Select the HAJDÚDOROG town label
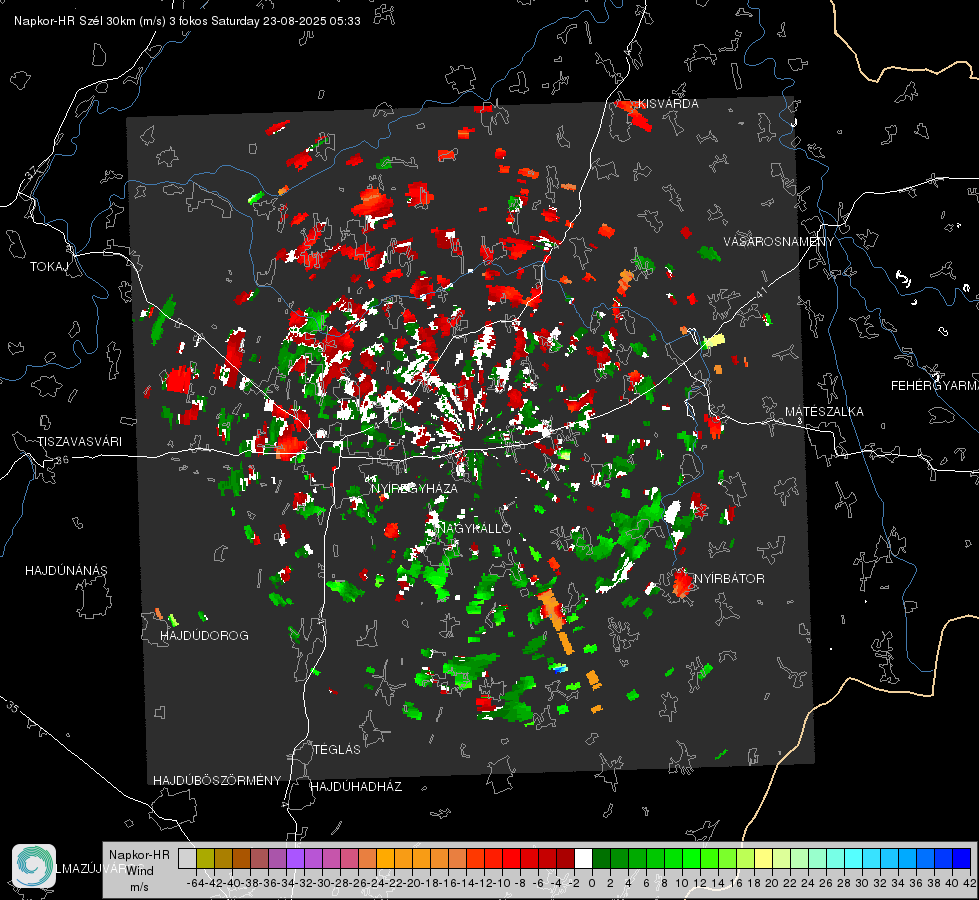This screenshot has width=979, height=900. (x=204, y=636)
